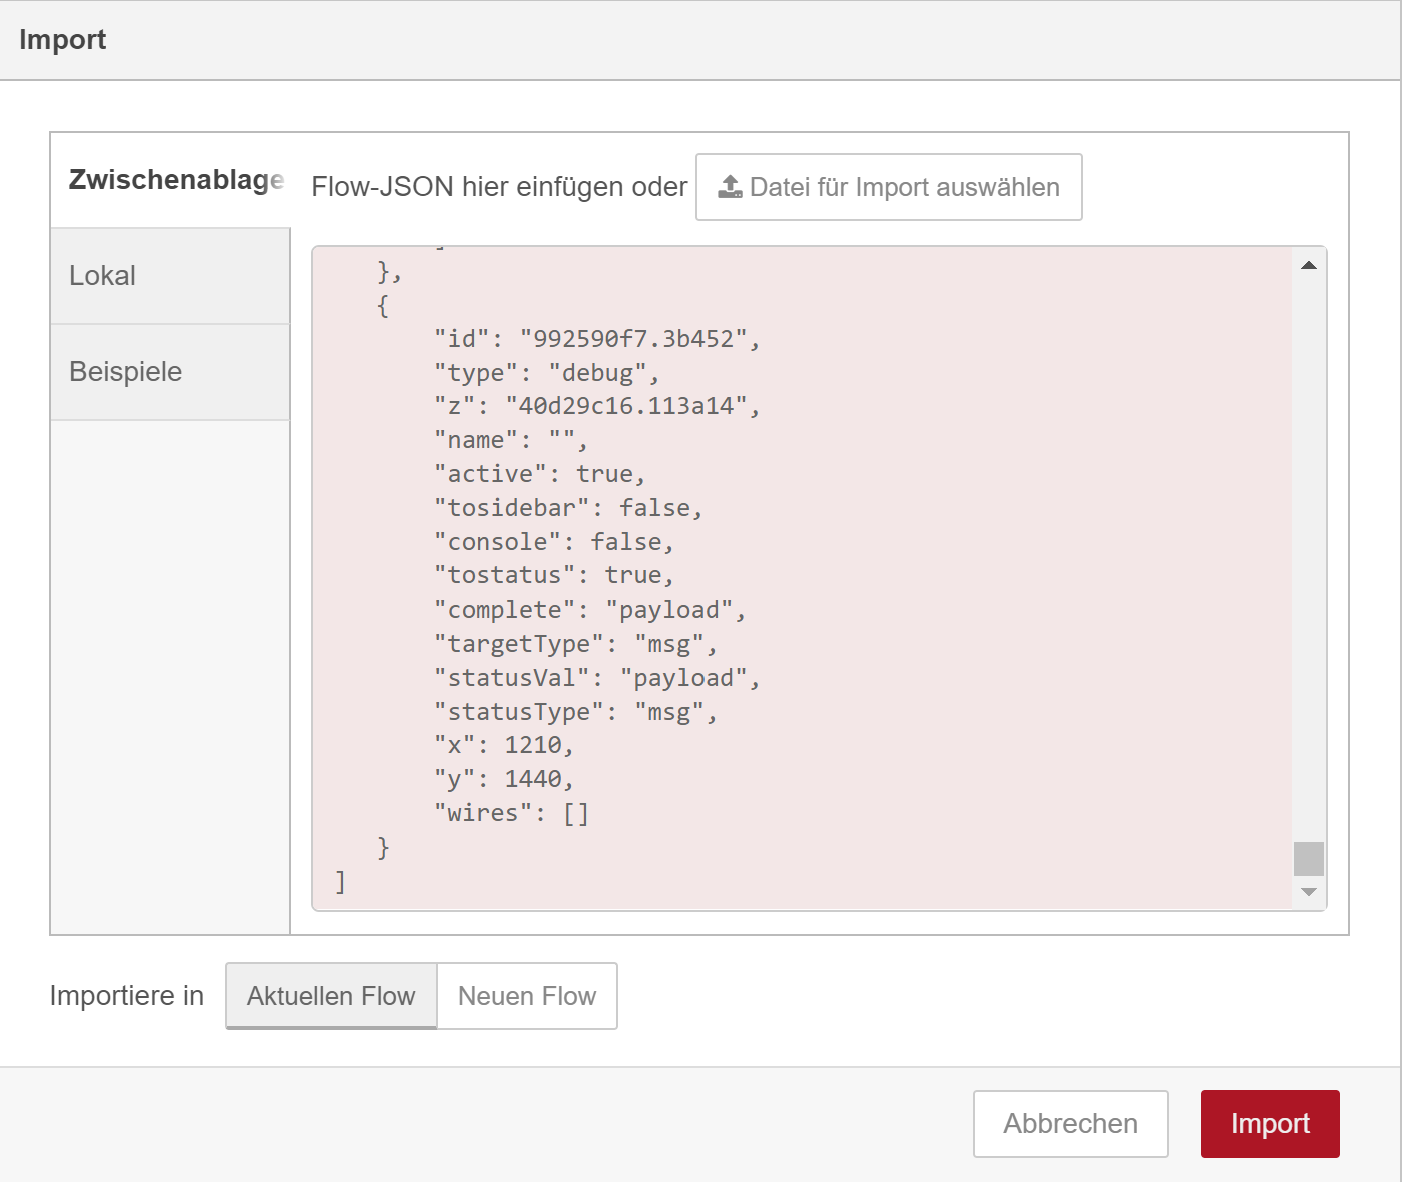
Task: Click the "id": "992590f7.3b452" line
Action: [x=597, y=339]
